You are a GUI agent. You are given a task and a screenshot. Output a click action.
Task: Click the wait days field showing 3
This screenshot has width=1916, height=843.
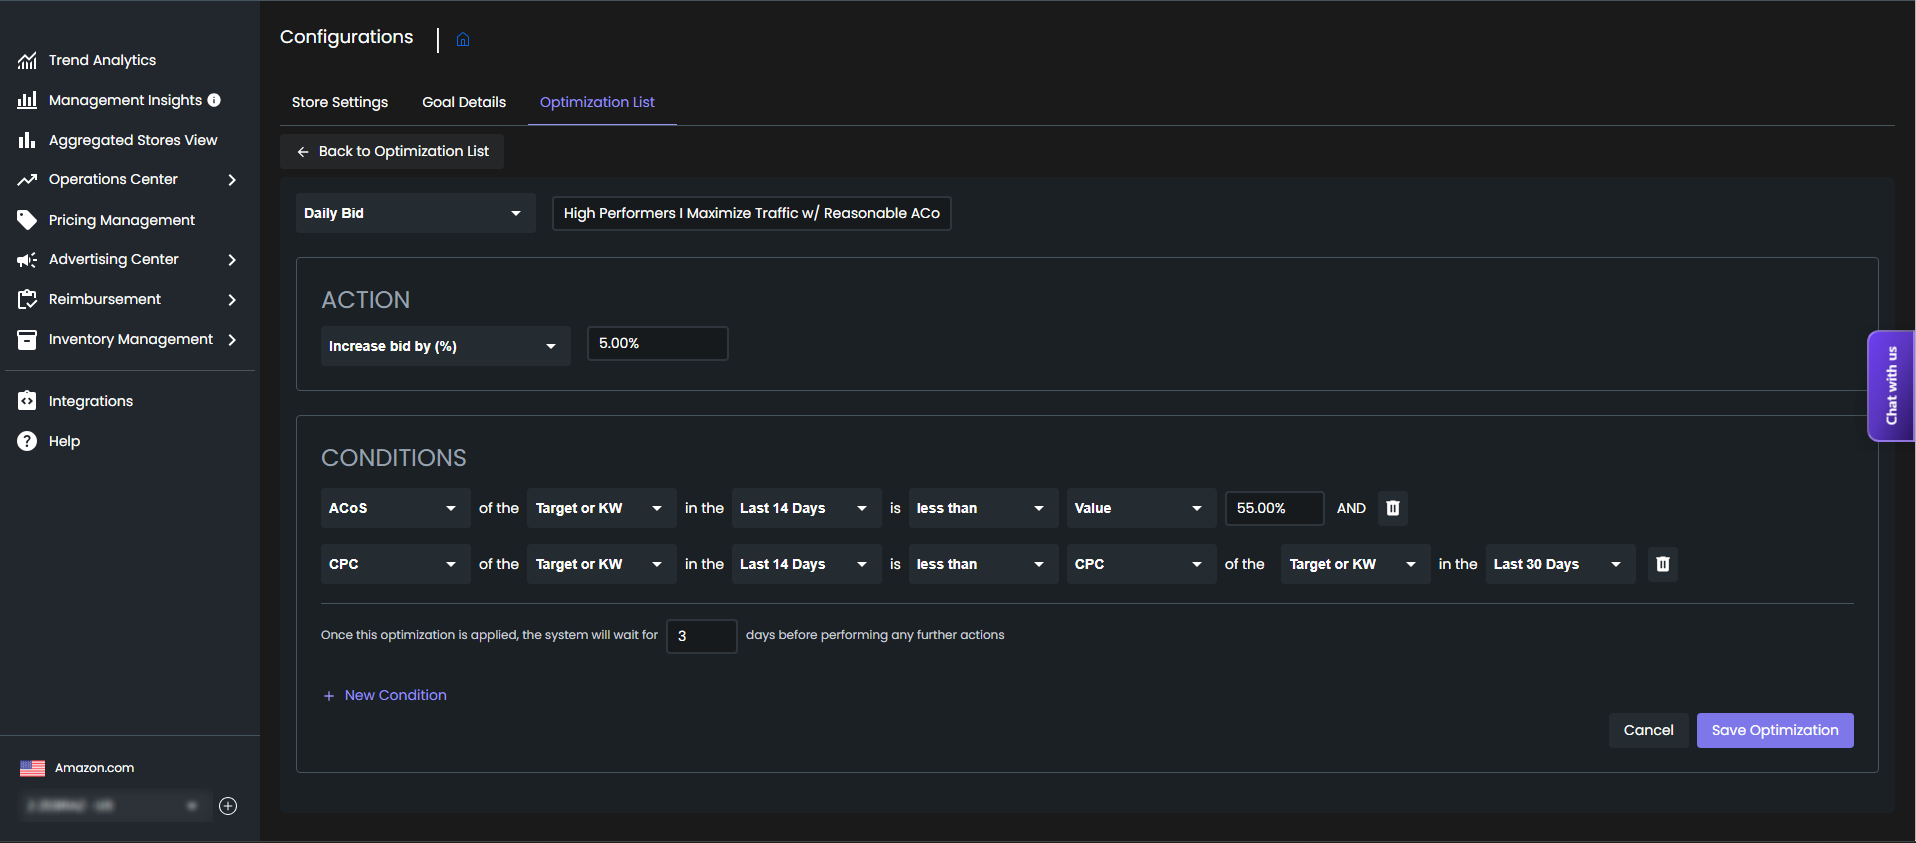point(701,636)
